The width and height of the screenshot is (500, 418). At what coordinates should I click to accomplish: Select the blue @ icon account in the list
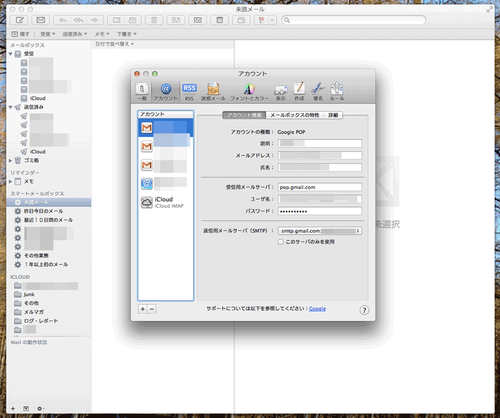click(x=165, y=183)
